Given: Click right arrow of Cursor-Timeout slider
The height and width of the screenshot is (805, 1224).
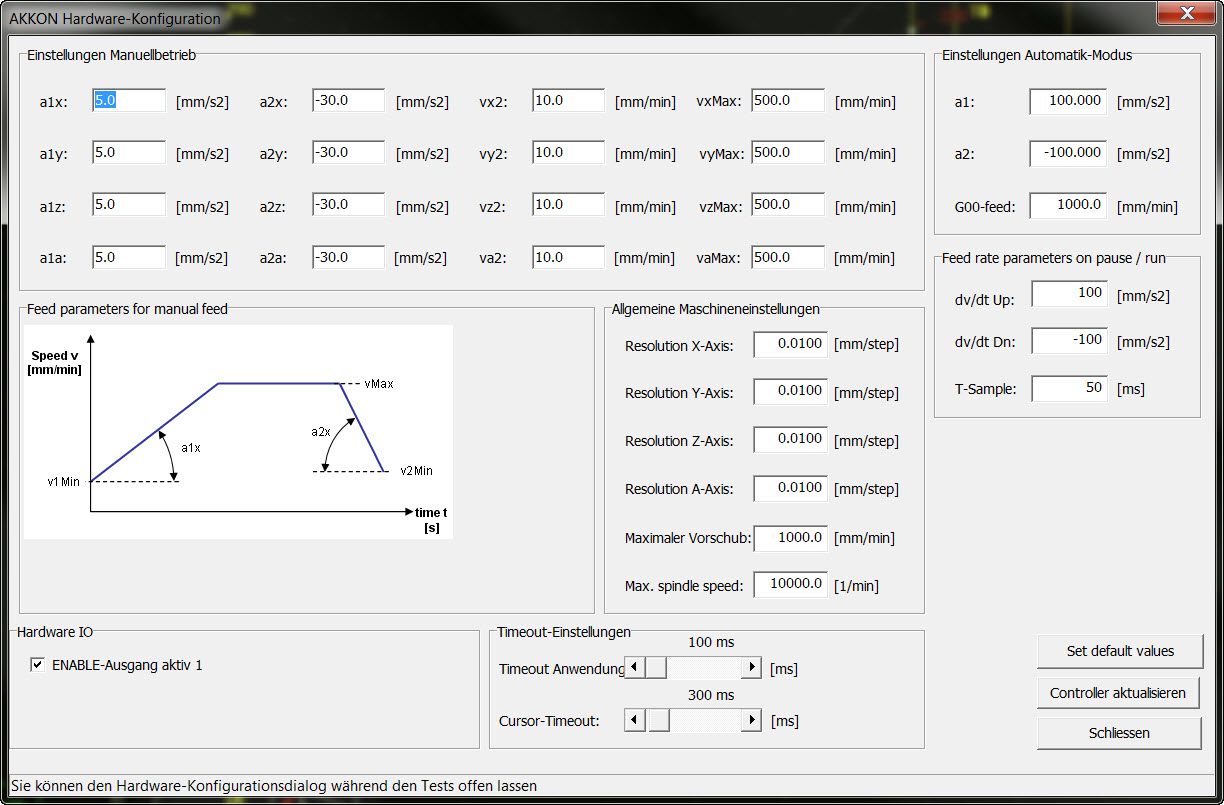Looking at the screenshot, I should coord(751,720).
